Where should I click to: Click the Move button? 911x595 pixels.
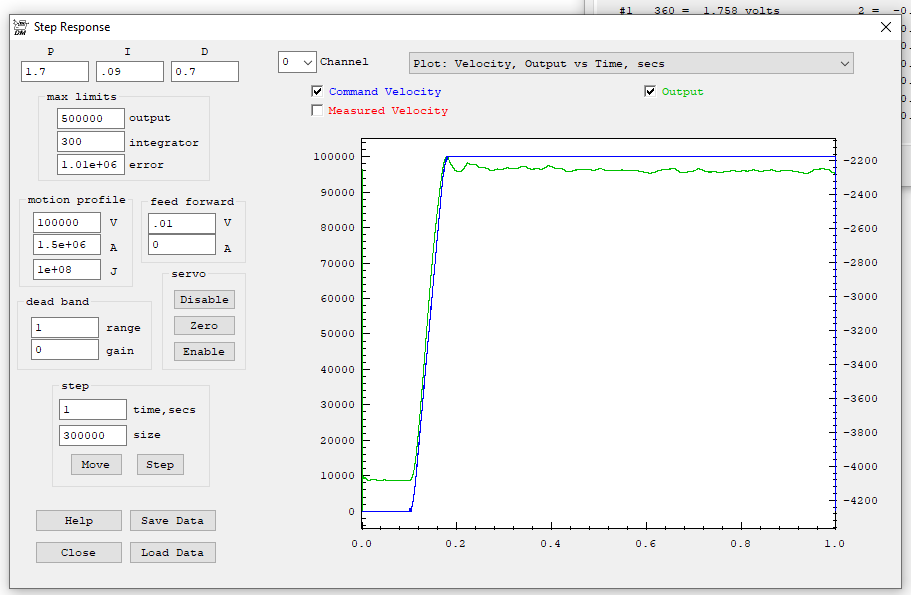(x=96, y=465)
